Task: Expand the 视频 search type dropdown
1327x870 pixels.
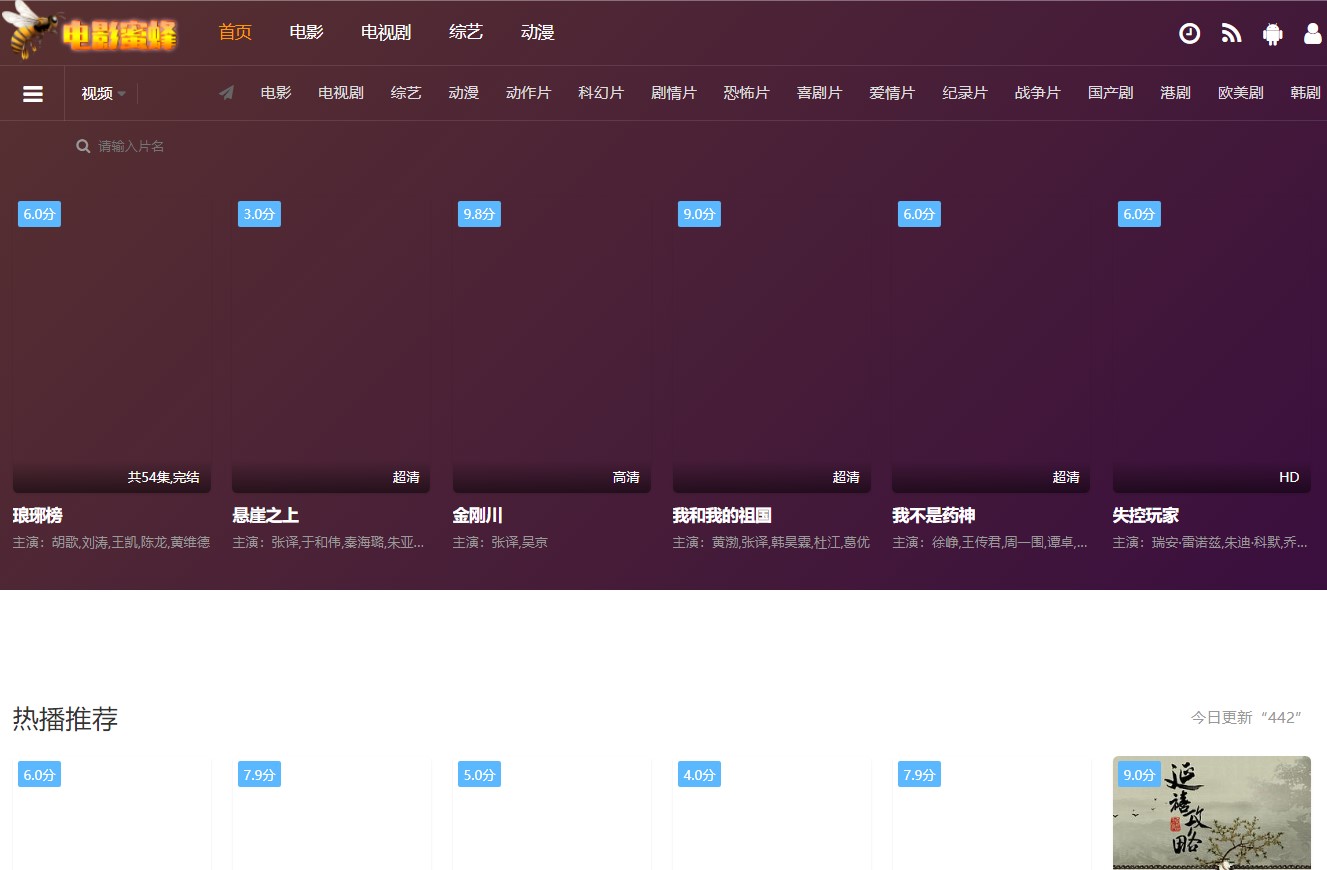Action: tap(103, 94)
